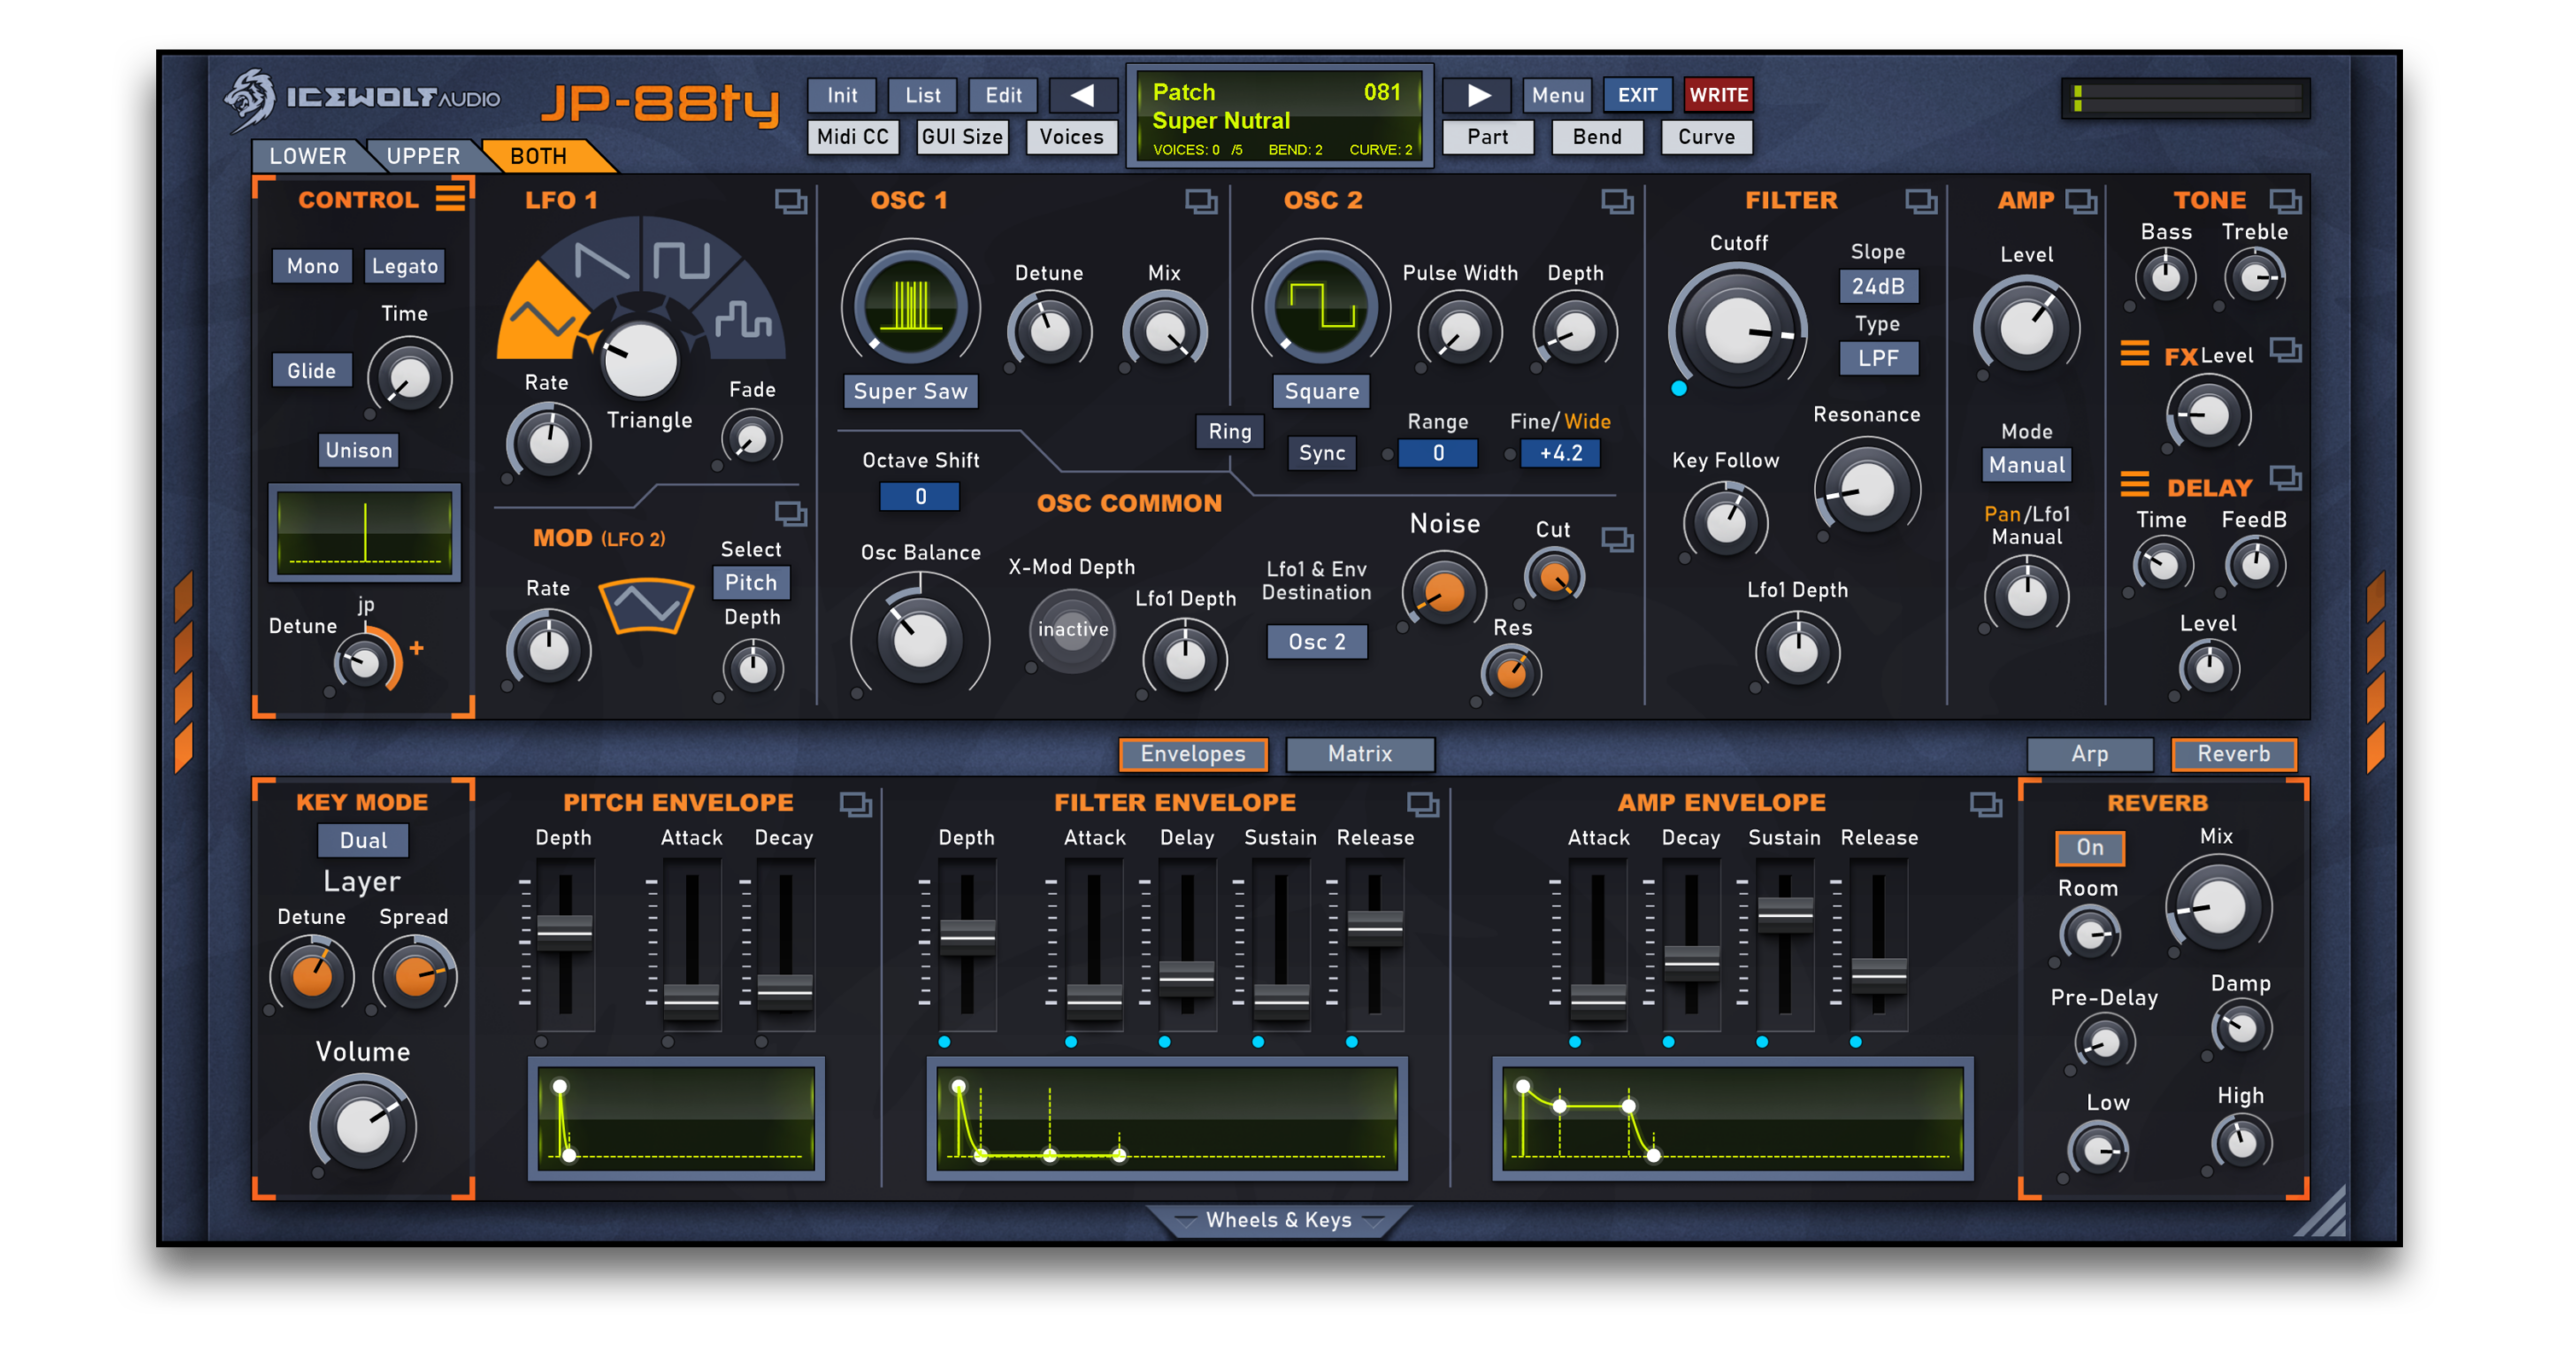Viewport: 2560px width, 1365px height.
Task: Click the next patch arrow button
Action: 1478,95
